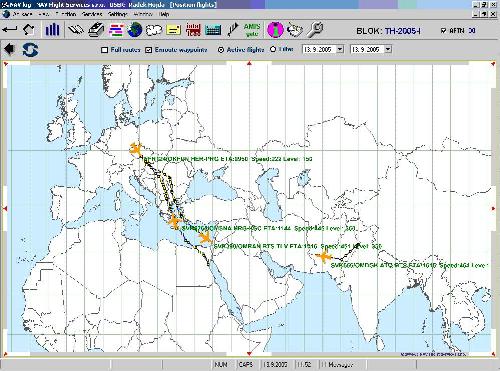Screen dimensions: 500x371
Task: Expand the second date dropdown
Action: coord(388,49)
